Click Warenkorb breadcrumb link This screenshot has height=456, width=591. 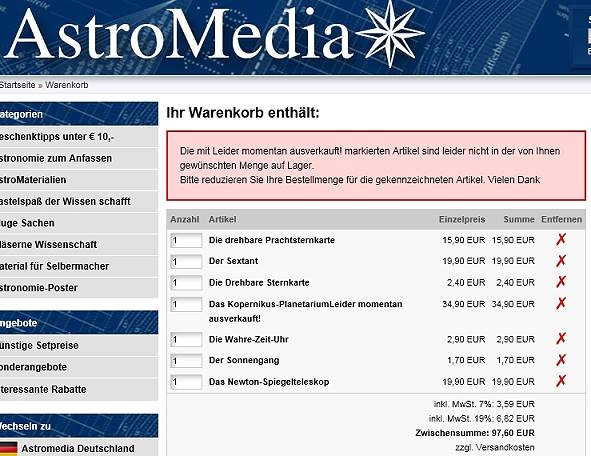coord(67,85)
